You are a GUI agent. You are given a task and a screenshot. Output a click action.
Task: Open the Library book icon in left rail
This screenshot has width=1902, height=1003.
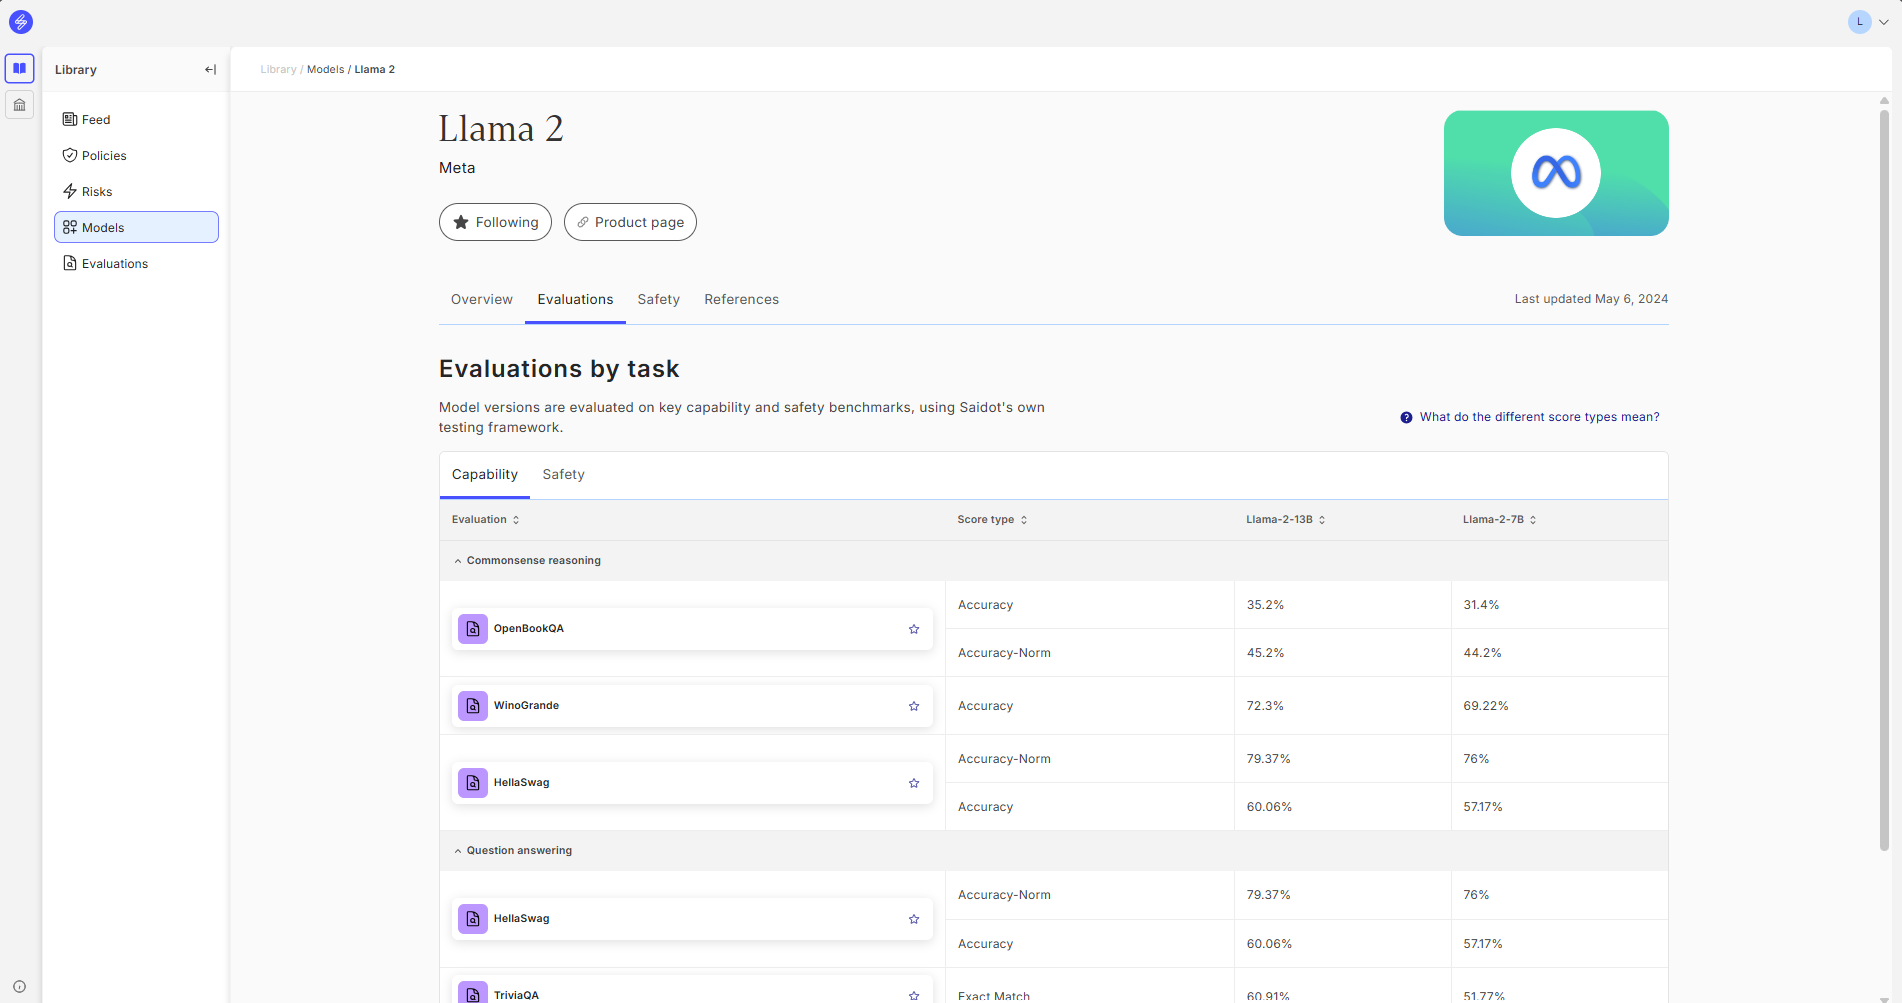[20, 68]
